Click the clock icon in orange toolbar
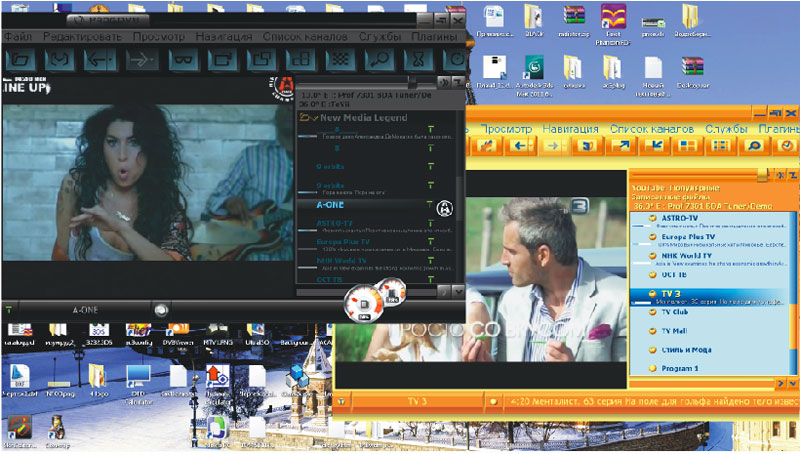Viewport: 800px width, 454px height. pos(787,146)
